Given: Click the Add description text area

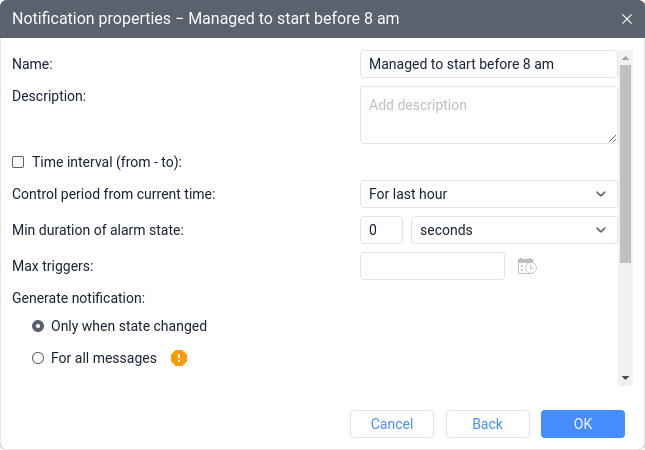Looking at the screenshot, I should (488, 114).
